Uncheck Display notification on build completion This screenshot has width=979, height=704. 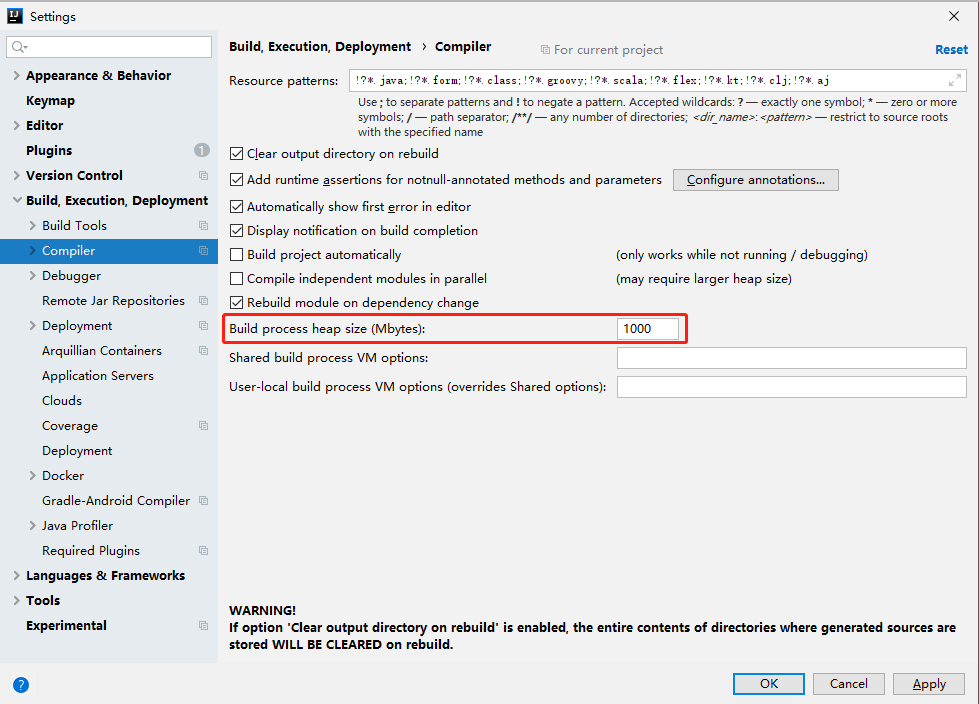click(237, 230)
